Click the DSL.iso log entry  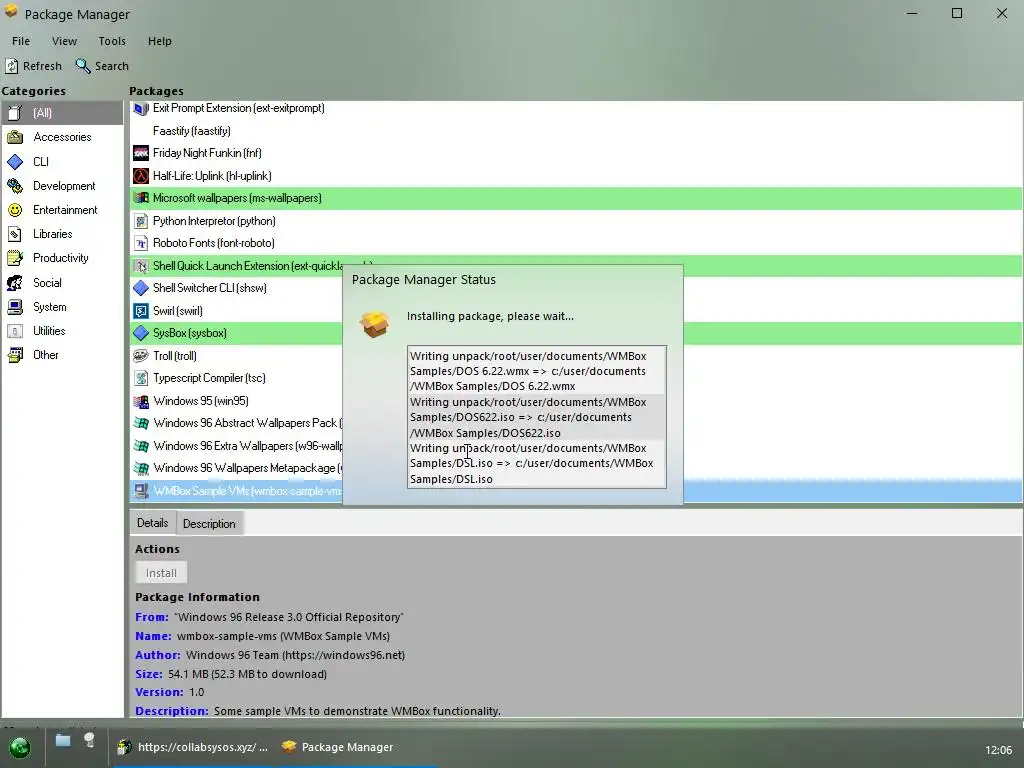coord(536,464)
